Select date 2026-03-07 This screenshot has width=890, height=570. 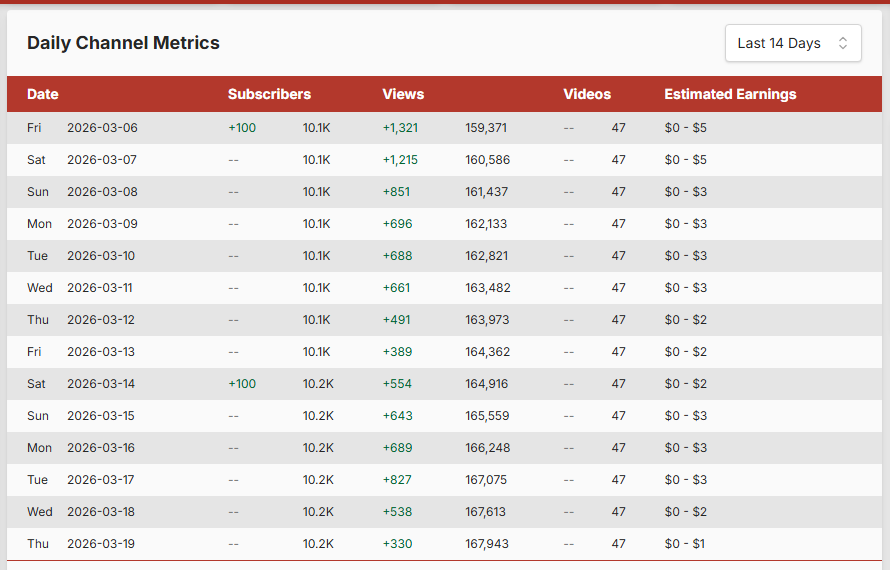102,160
